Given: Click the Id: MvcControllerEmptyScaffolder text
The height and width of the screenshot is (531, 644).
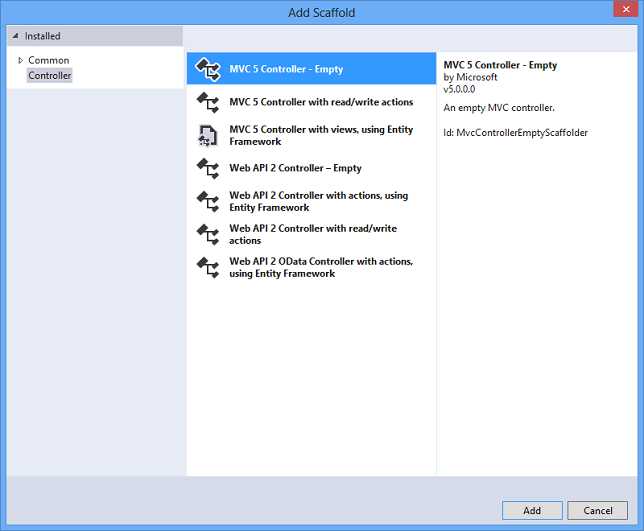Looking at the screenshot, I should point(515,133).
